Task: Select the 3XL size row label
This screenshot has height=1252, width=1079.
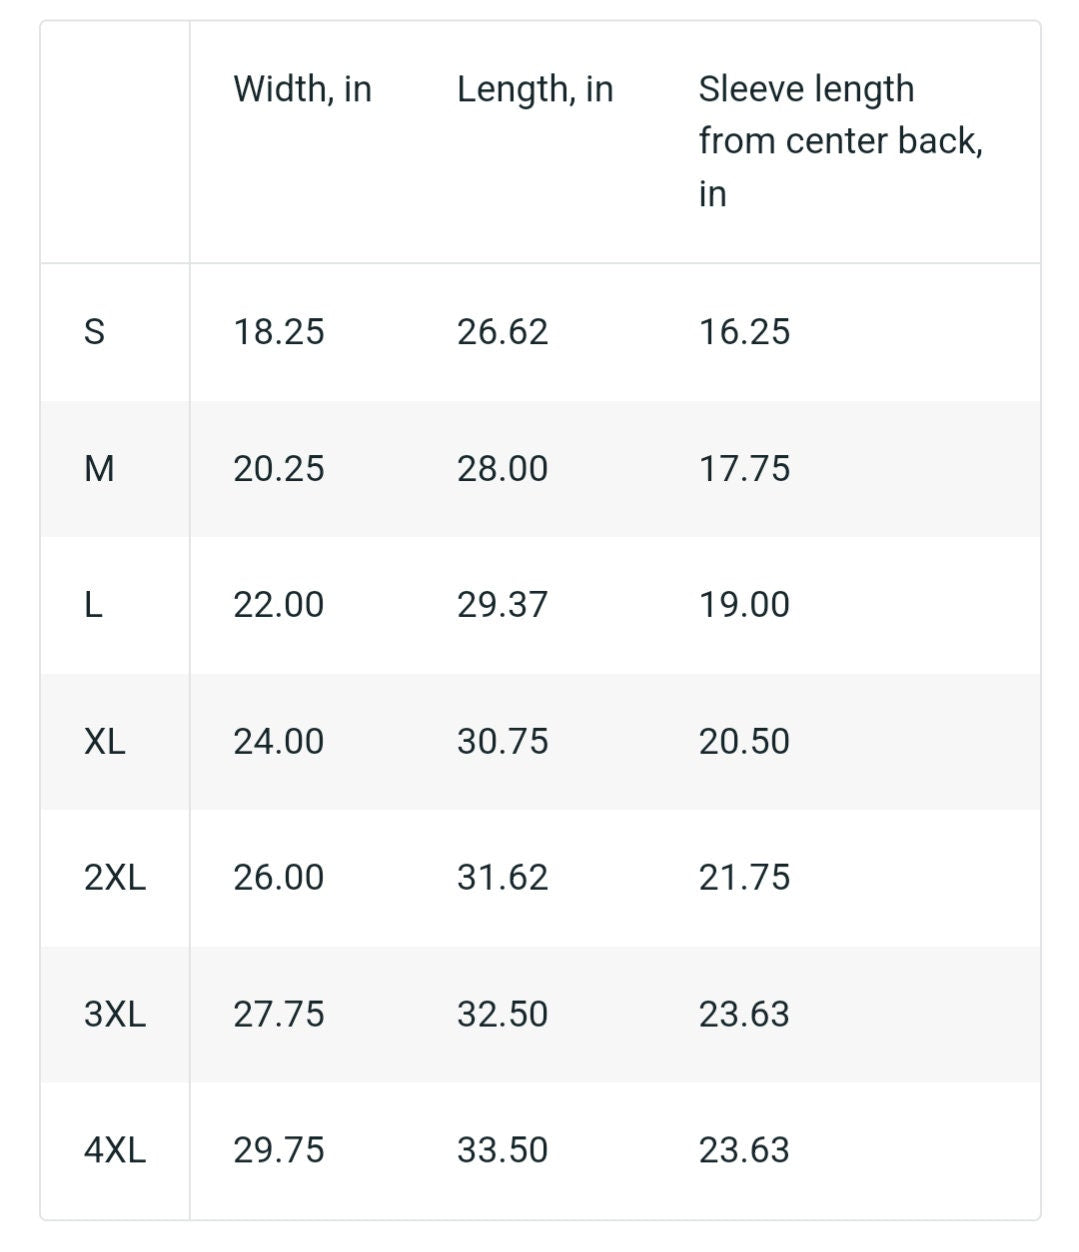Action: tap(115, 1014)
